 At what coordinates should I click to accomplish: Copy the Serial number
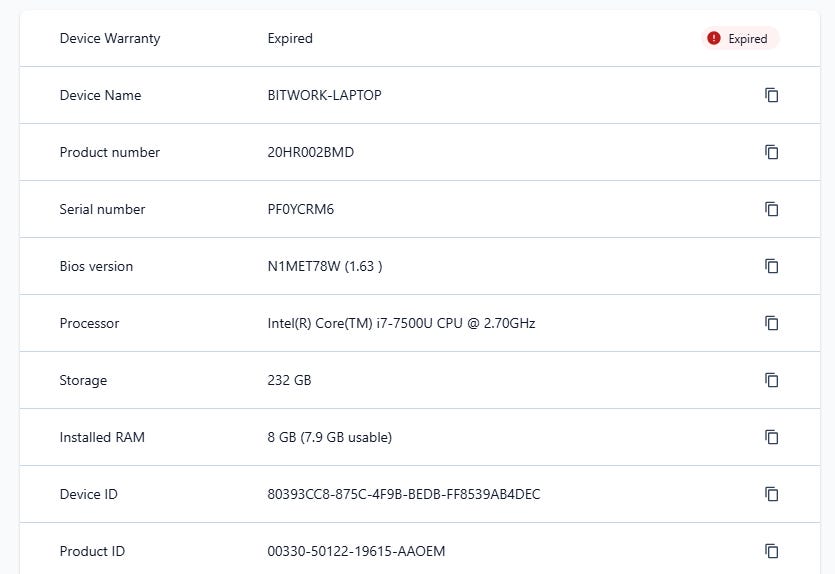(x=771, y=209)
